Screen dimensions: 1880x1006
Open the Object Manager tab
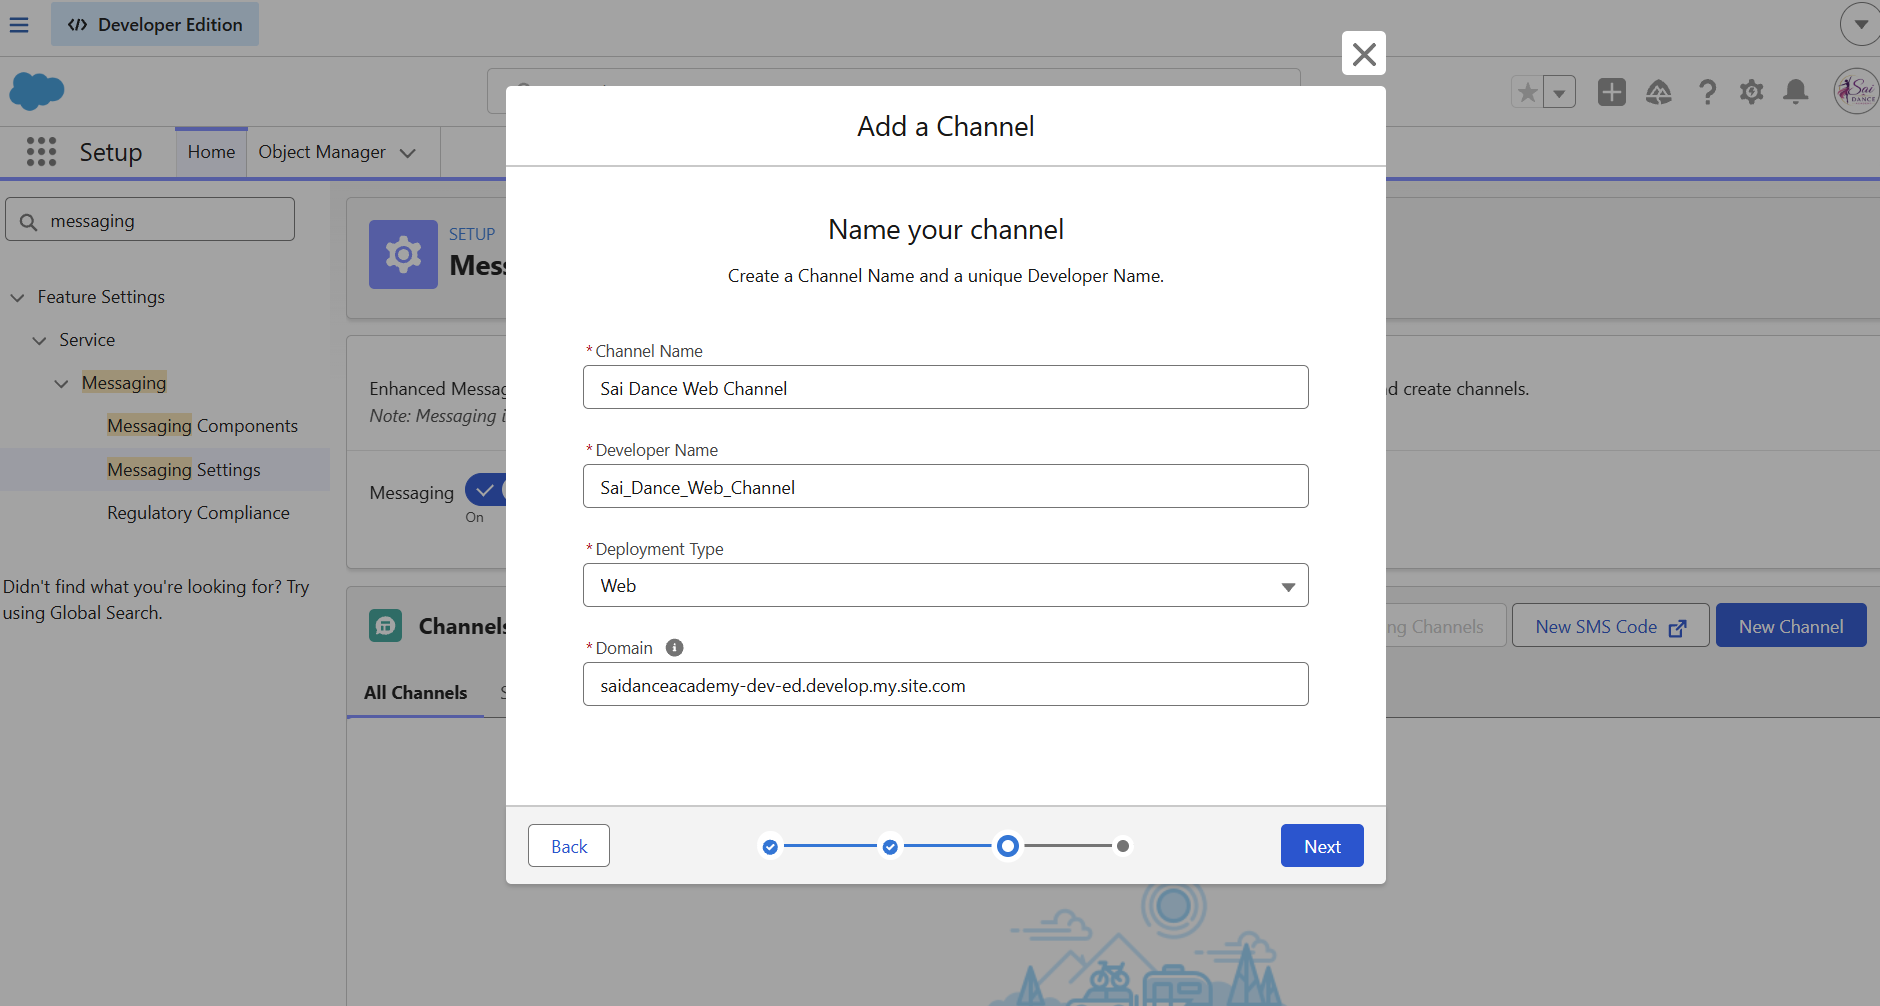322,152
